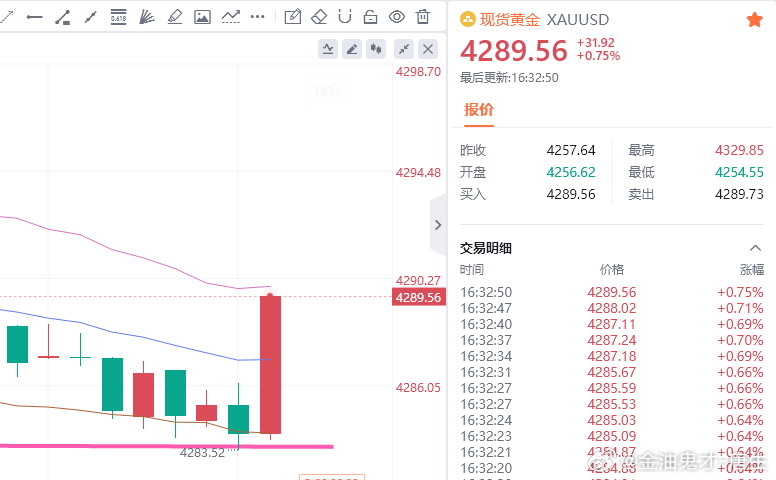The height and width of the screenshot is (480, 776).
Task: Click the pink horizontal support line
Action: (167, 446)
